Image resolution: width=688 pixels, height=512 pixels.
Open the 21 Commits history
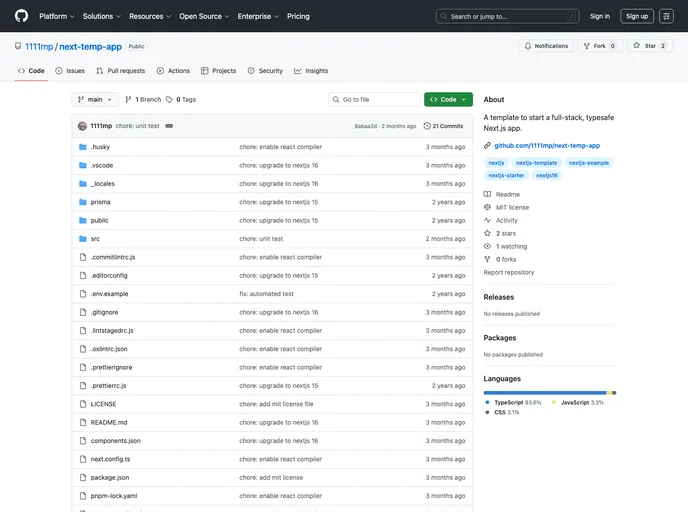point(443,126)
